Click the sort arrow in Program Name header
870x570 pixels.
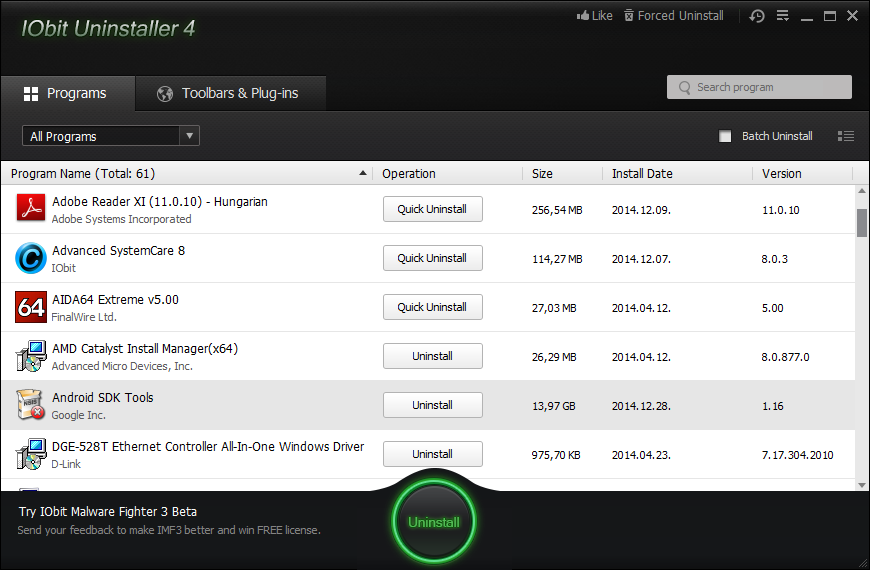[x=363, y=173]
